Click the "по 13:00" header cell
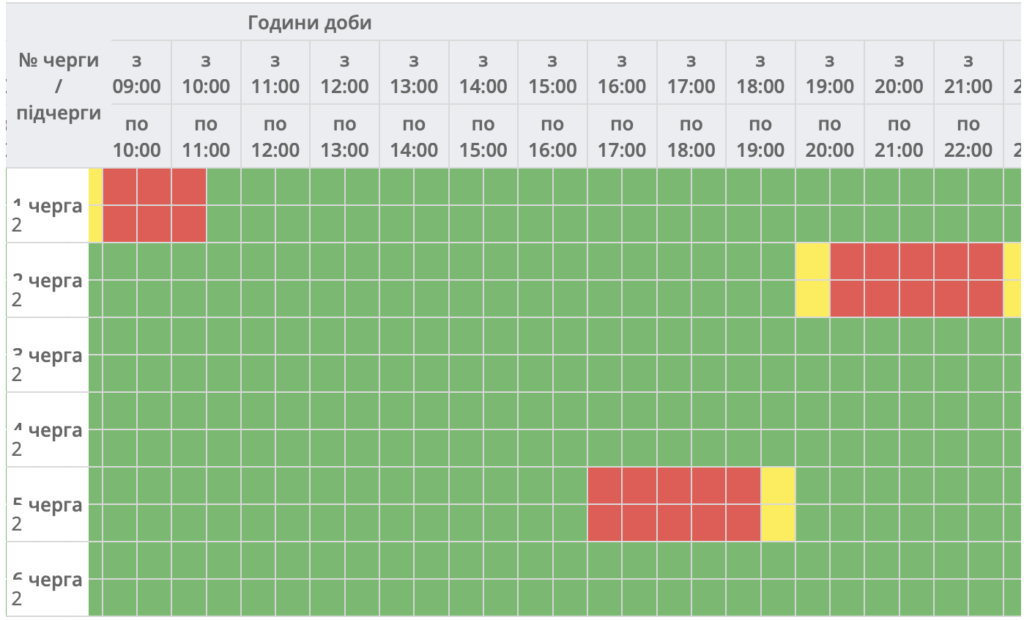The width and height of the screenshot is (1024, 620). (345, 137)
